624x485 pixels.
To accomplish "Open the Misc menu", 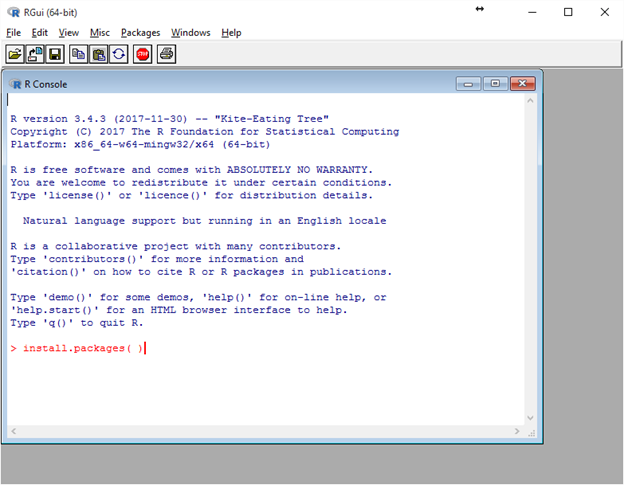I will point(100,32).
